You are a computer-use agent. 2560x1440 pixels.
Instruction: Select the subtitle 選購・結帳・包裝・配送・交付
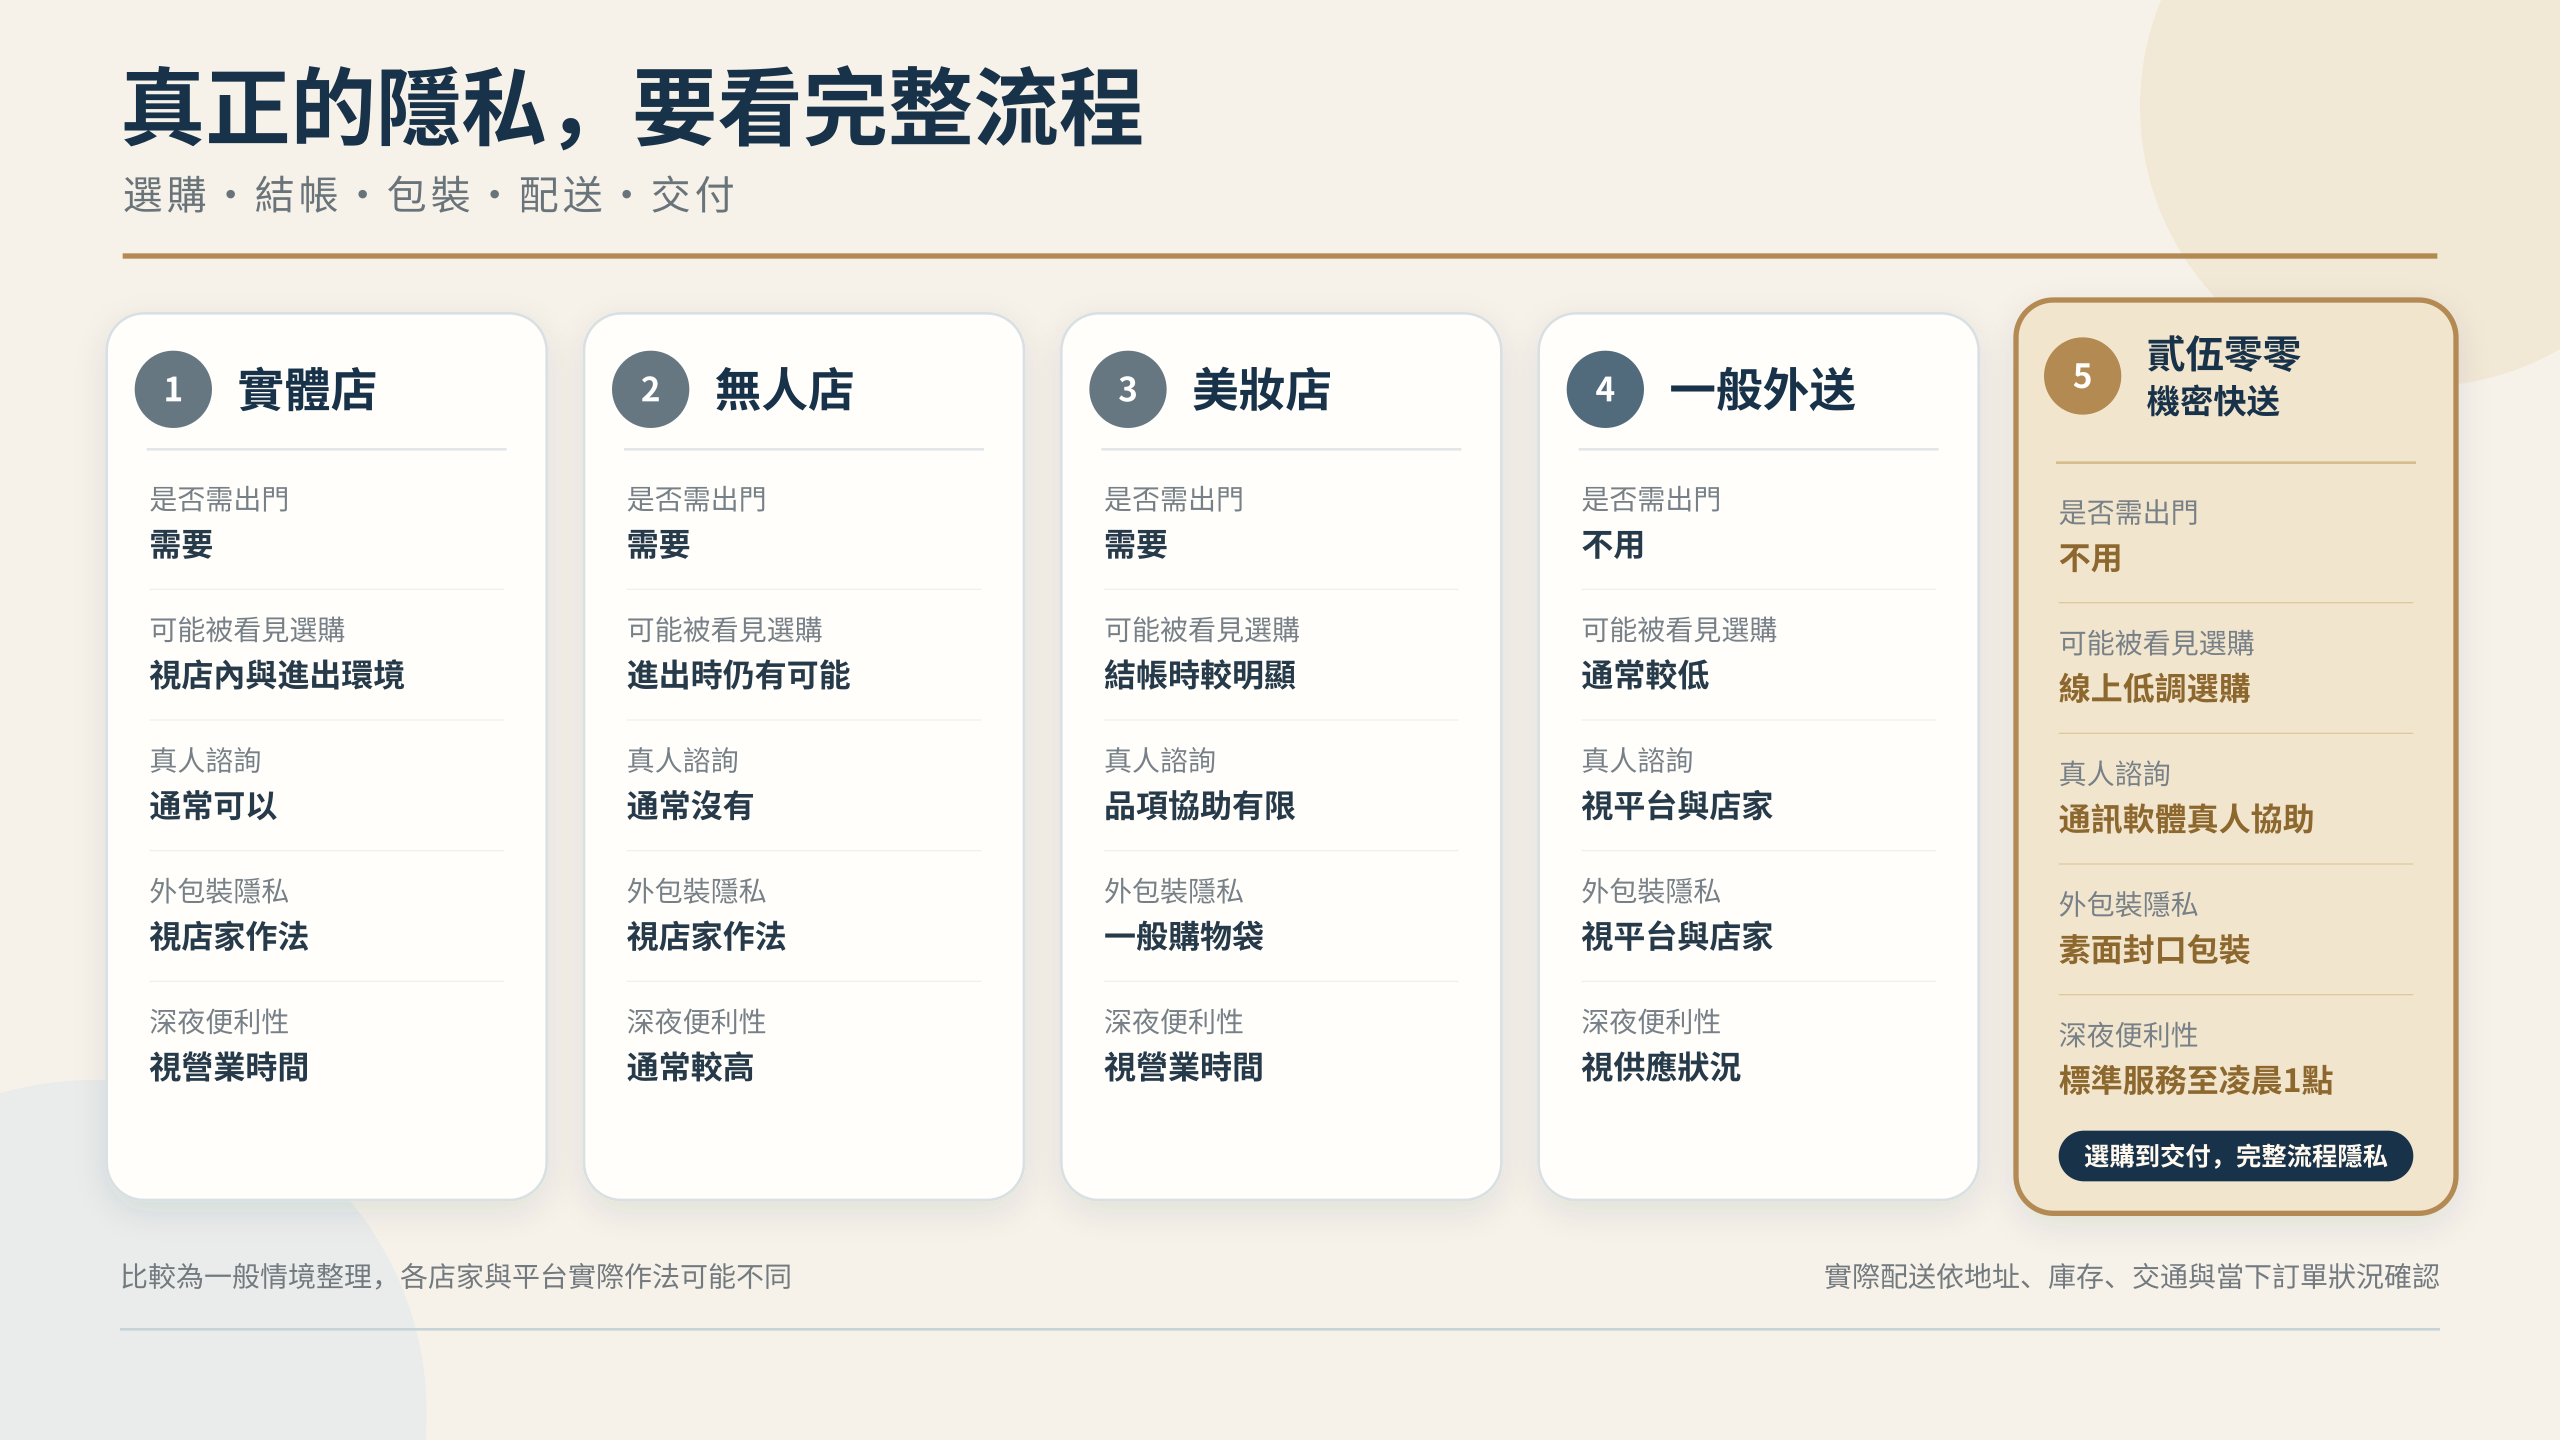tap(428, 195)
